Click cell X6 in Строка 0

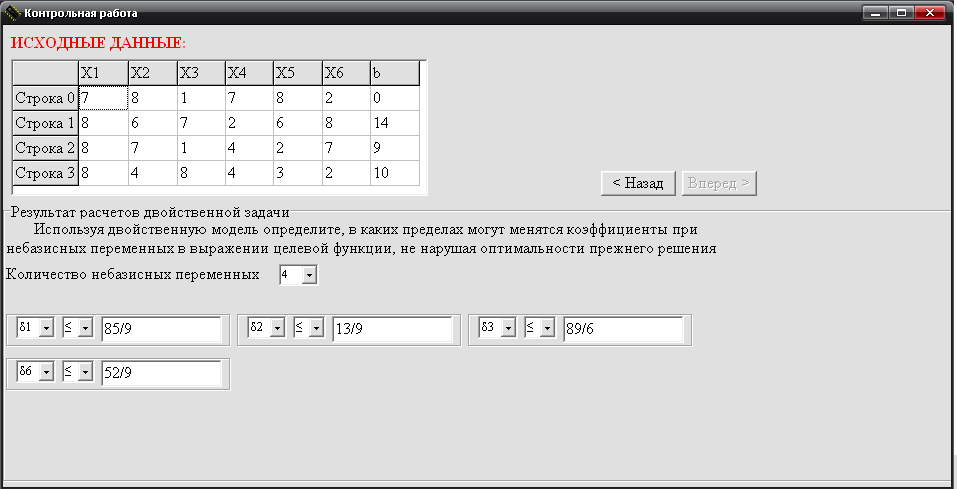pos(346,98)
